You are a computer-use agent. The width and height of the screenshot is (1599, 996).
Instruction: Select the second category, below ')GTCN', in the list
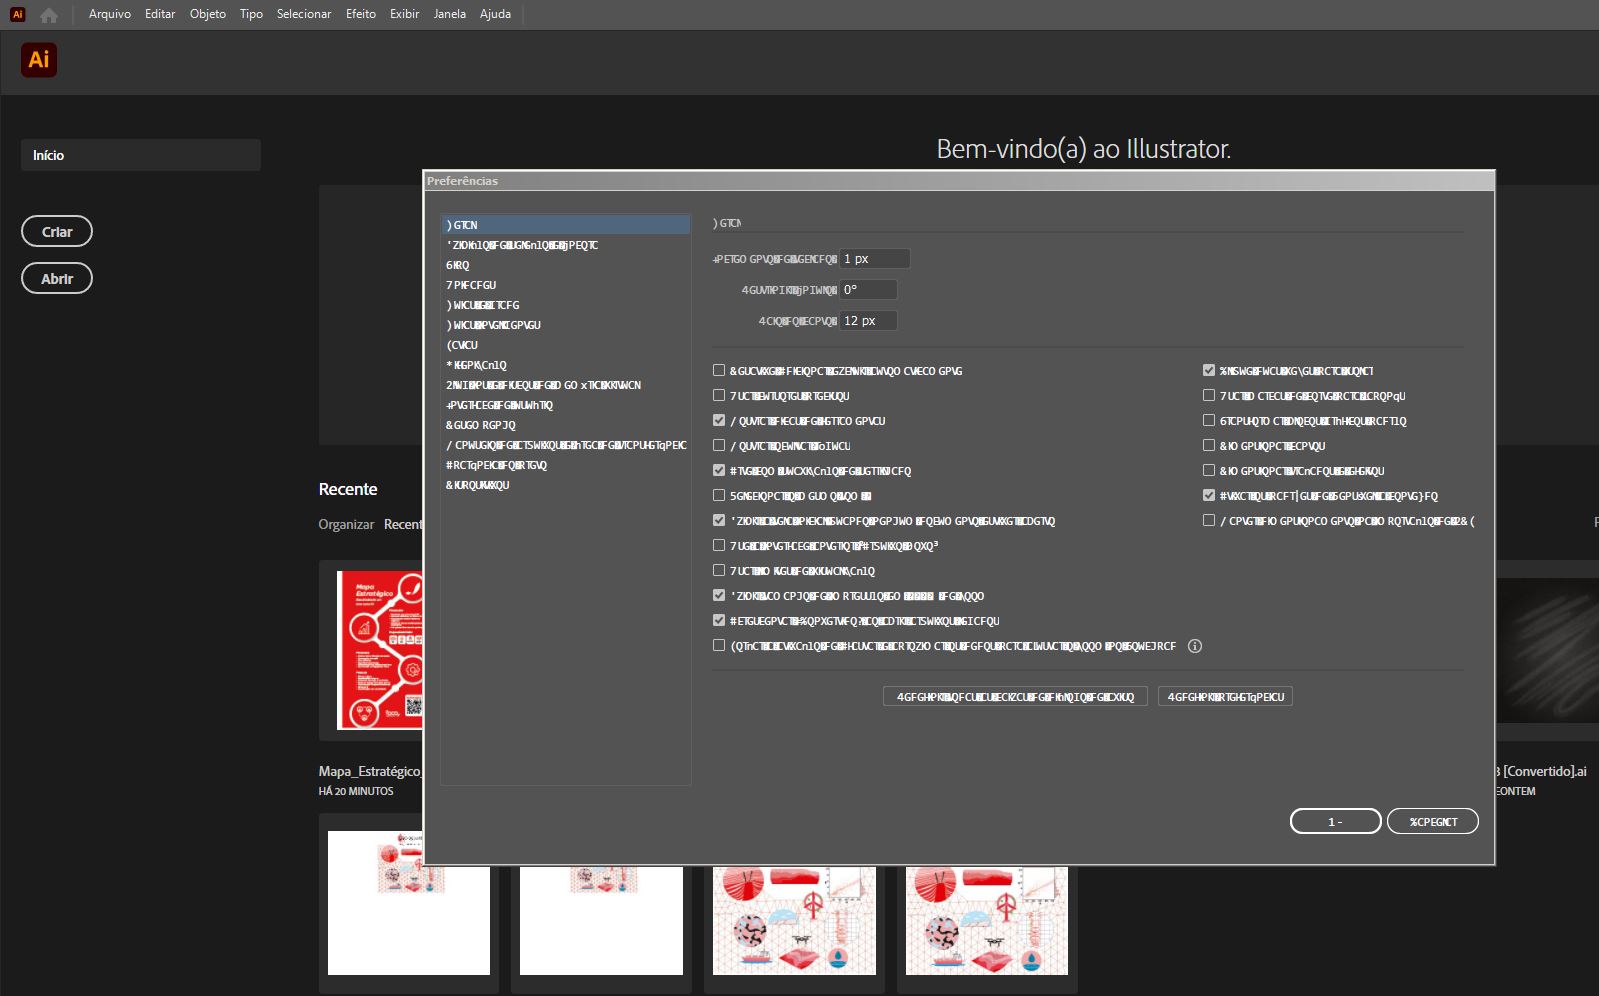coord(566,245)
